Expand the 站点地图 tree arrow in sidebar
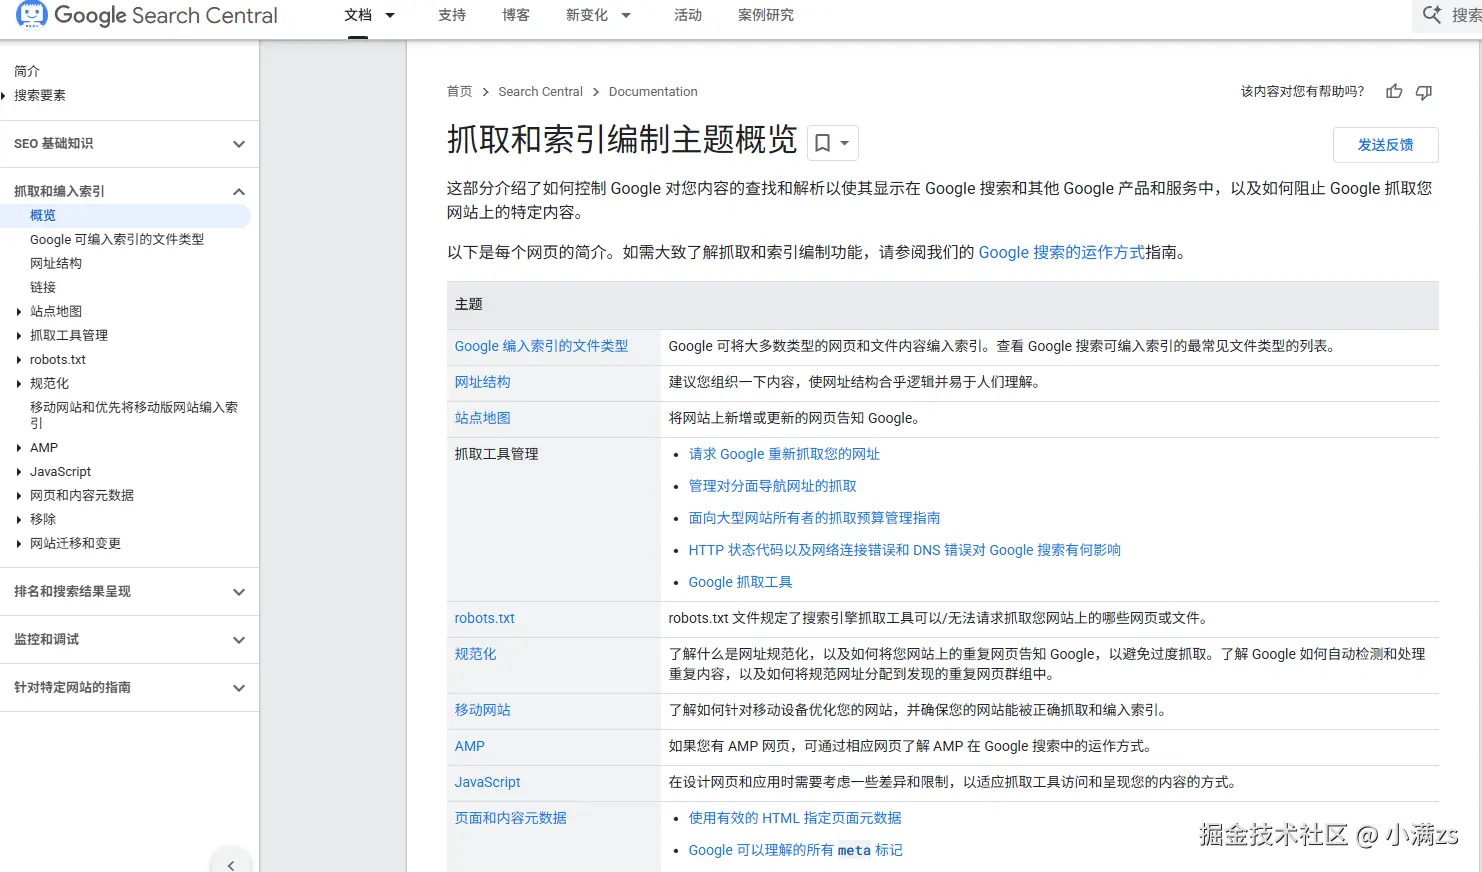This screenshot has width=1482, height=872. tap(19, 312)
